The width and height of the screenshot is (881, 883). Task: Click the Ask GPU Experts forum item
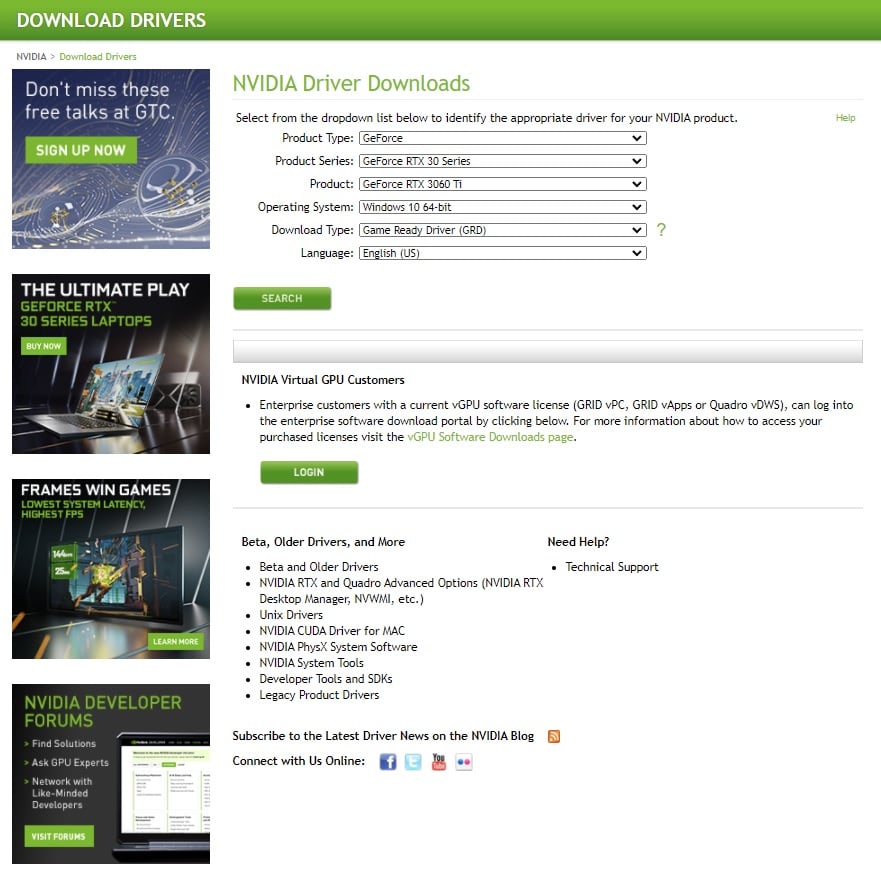click(70, 762)
